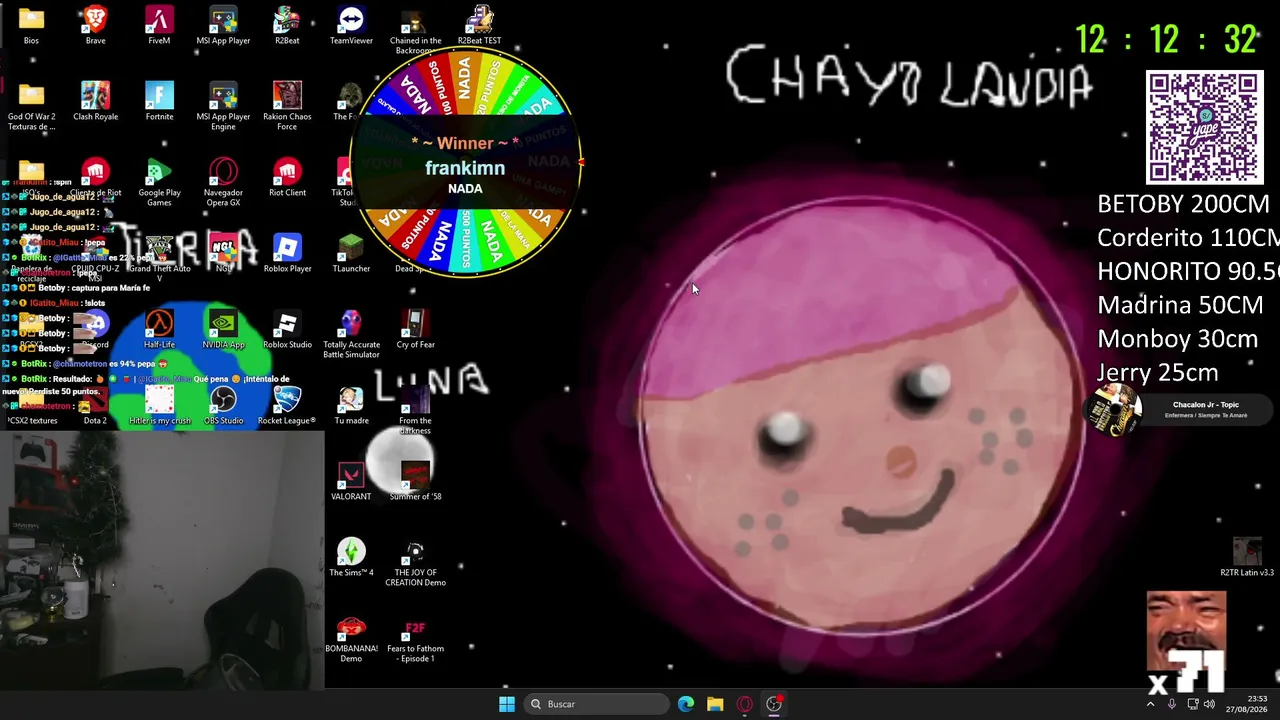Click the OBS Studio desktop shortcut

(x=223, y=406)
